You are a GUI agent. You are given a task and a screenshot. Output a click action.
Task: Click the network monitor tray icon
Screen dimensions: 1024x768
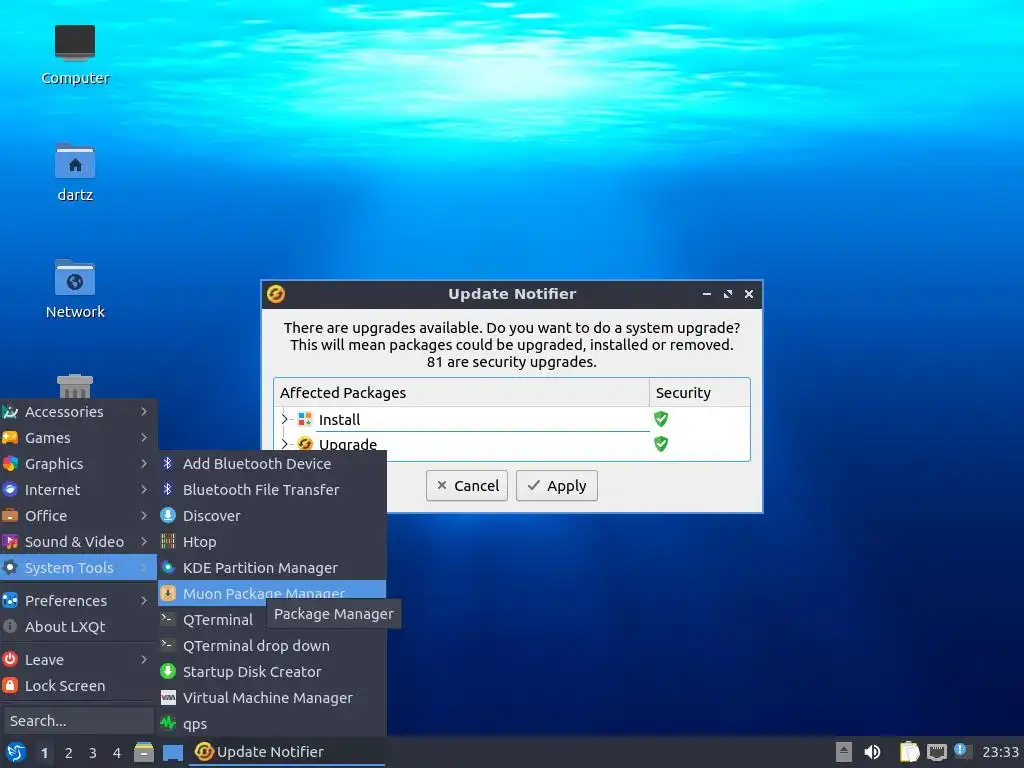click(936, 752)
